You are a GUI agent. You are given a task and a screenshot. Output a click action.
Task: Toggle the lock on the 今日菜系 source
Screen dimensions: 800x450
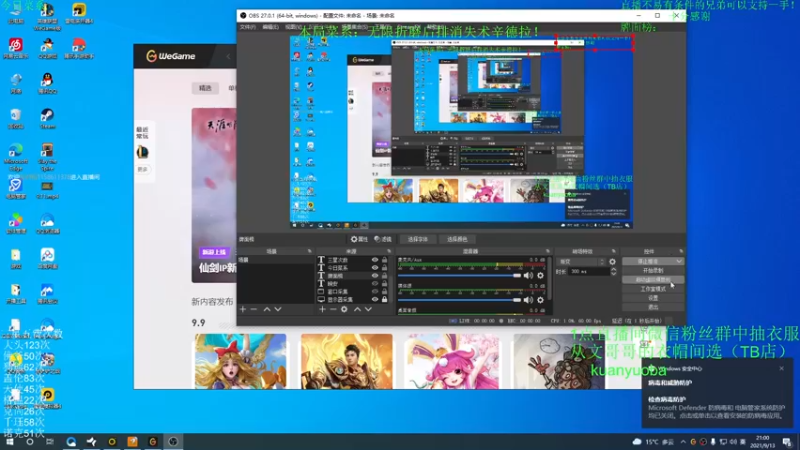385,268
